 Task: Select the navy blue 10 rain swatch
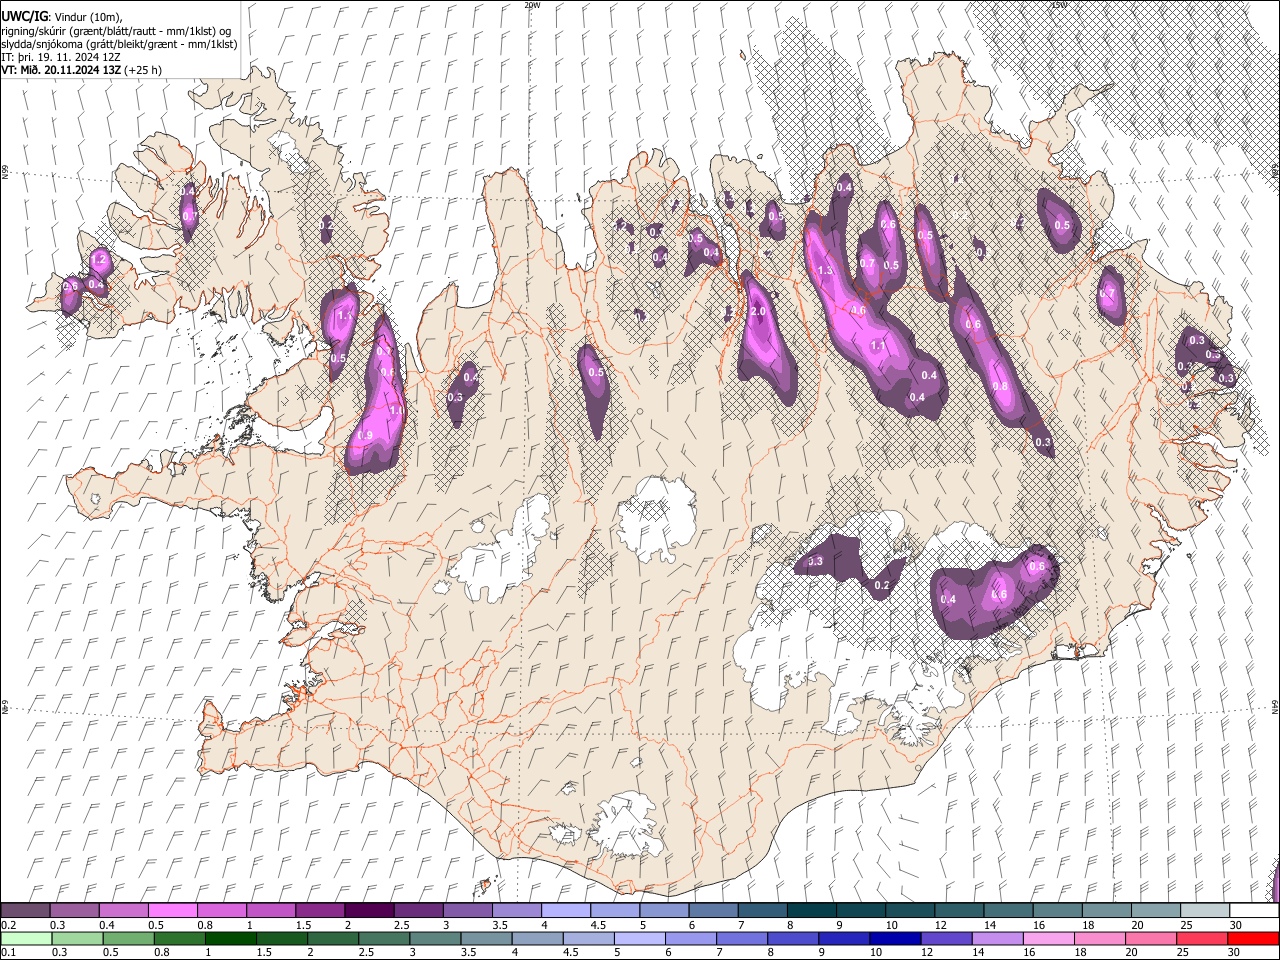click(894, 938)
